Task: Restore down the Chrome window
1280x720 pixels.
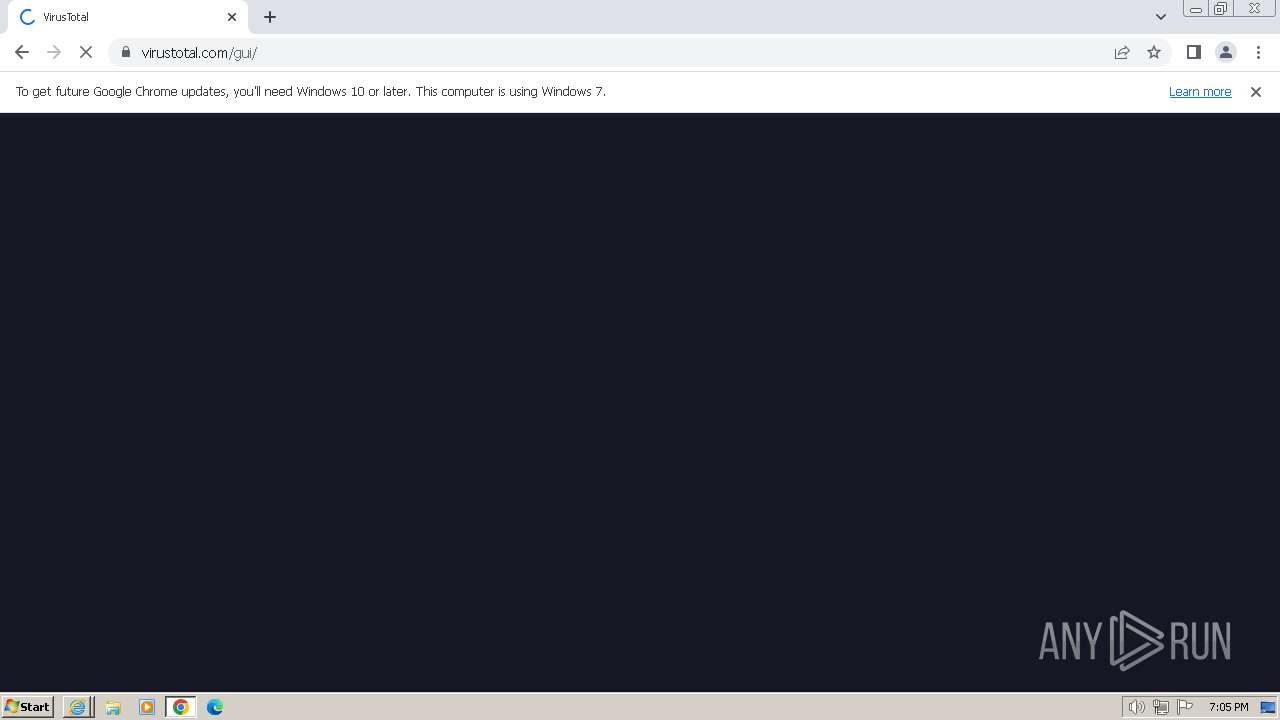Action: pyautogui.click(x=1221, y=9)
